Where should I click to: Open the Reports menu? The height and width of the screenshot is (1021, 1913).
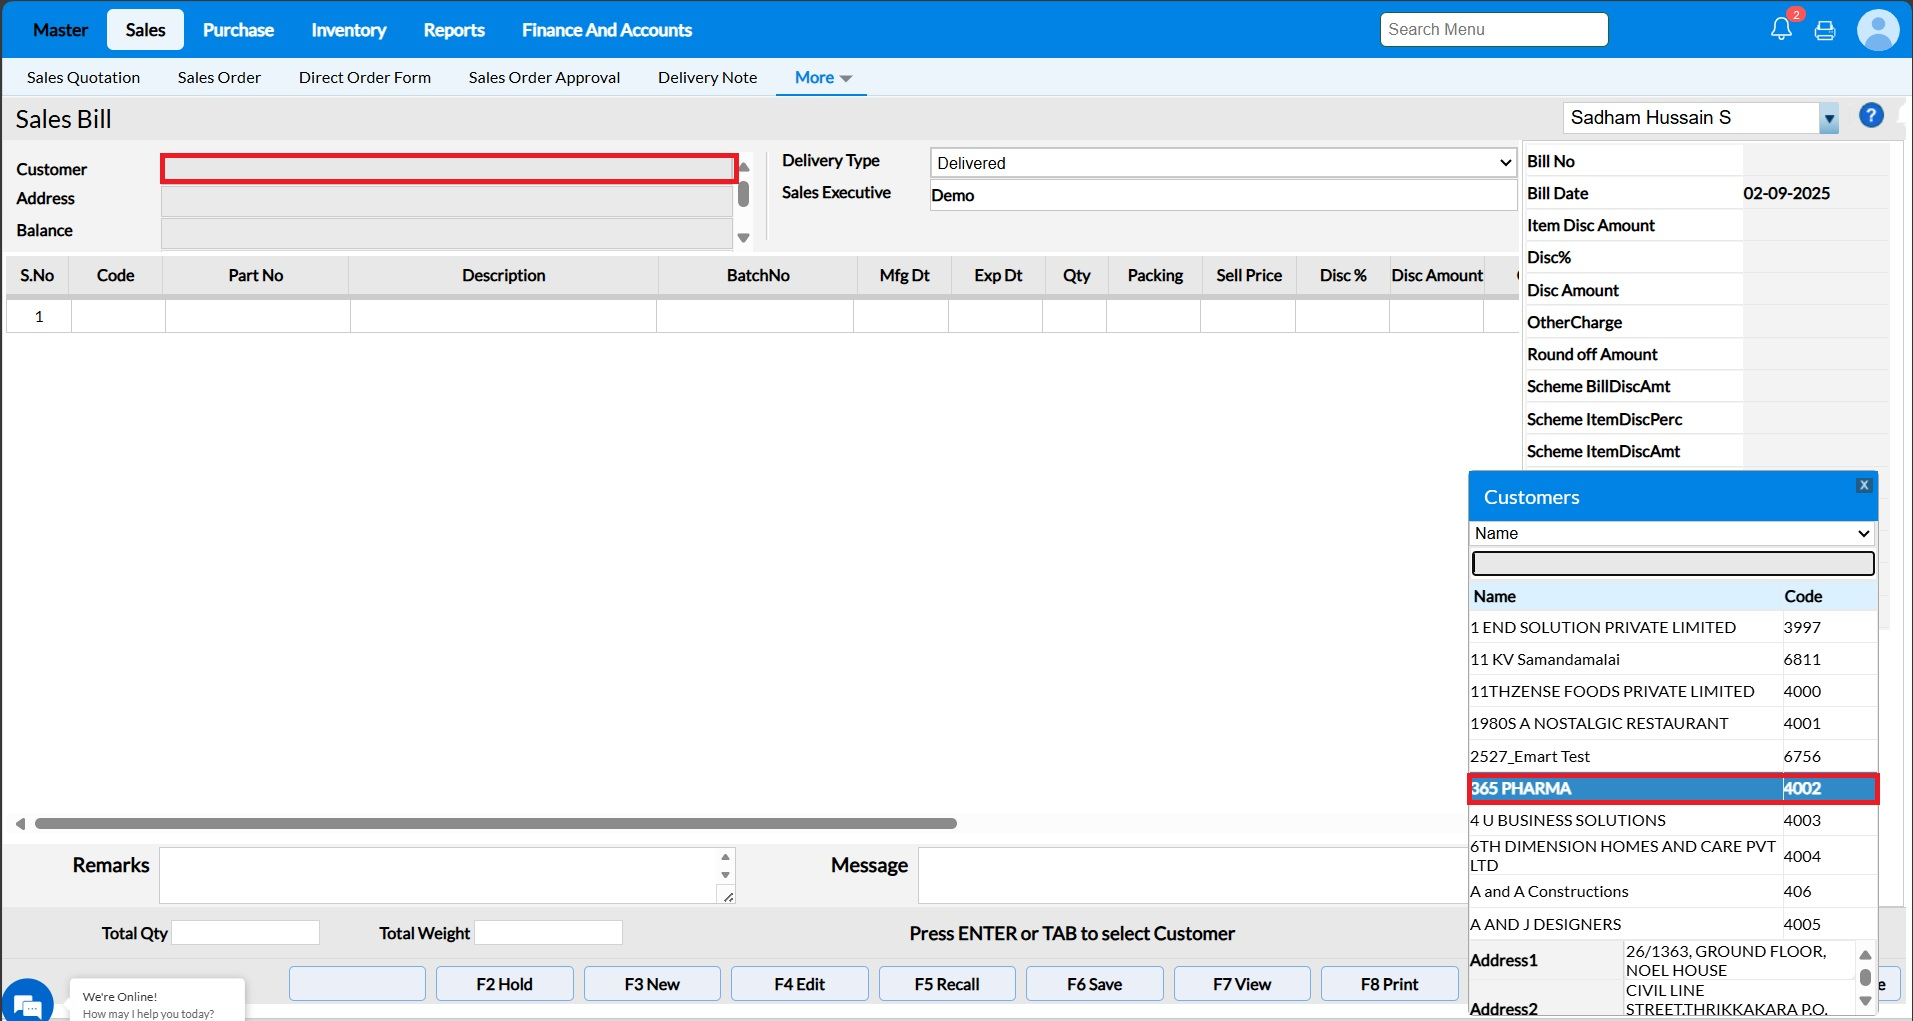pos(454,30)
